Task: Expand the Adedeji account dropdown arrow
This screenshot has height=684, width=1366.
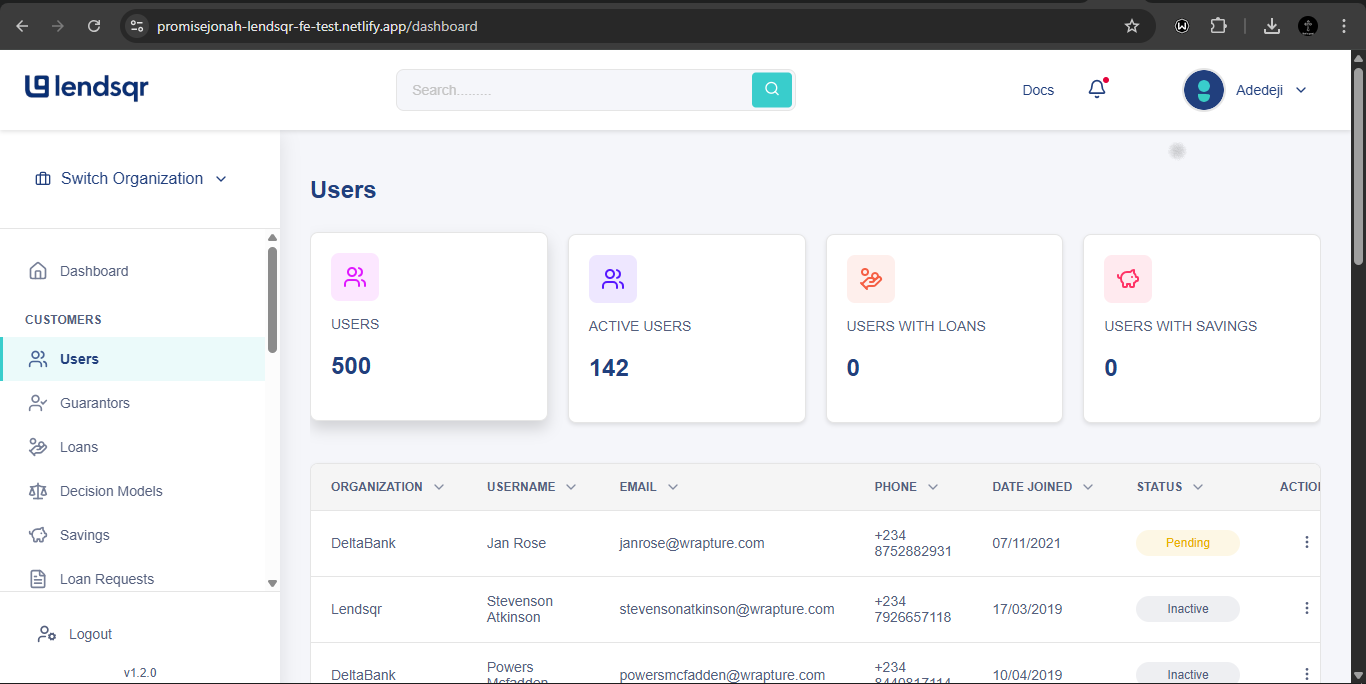Action: coord(1301,90)
